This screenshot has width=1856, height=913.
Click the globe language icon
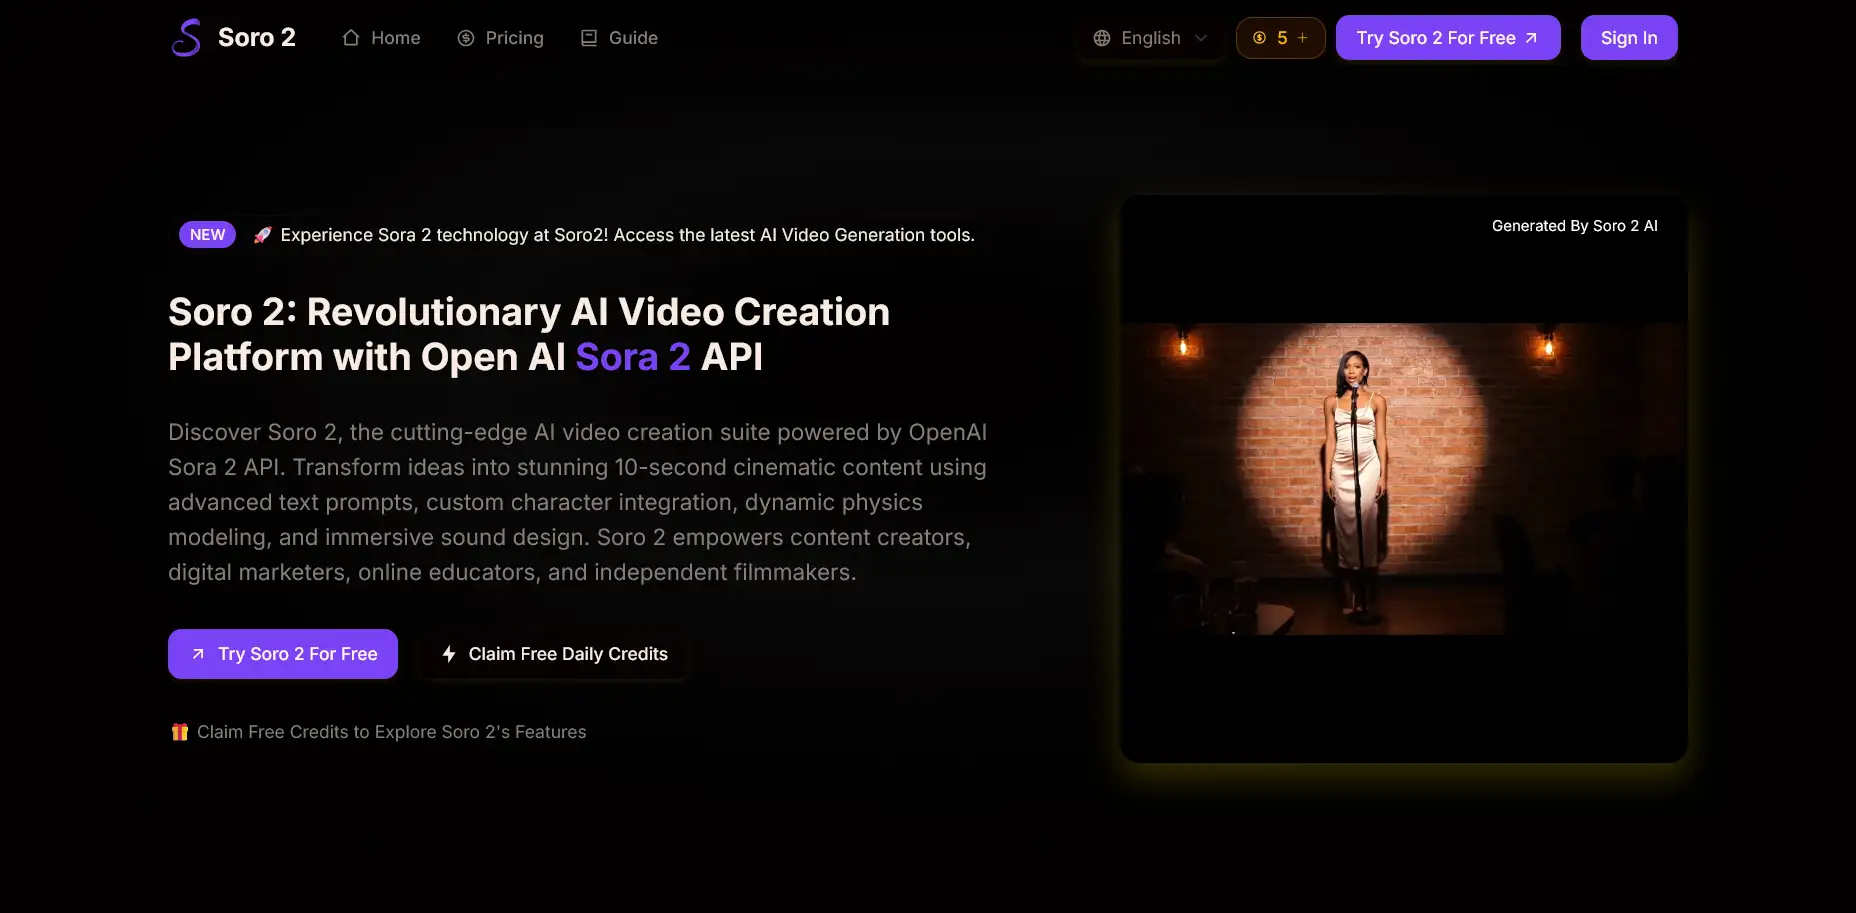coord(1102,38)
